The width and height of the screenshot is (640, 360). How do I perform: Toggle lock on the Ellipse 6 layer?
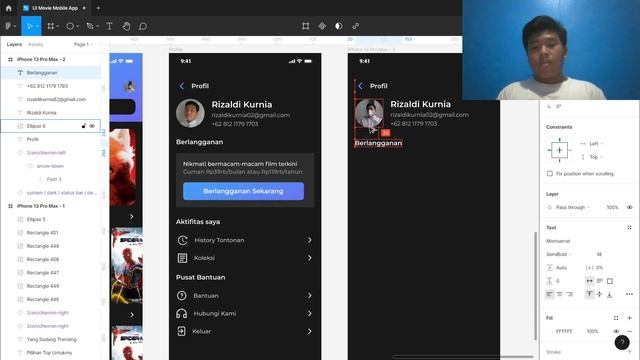(x=84, y=126)
